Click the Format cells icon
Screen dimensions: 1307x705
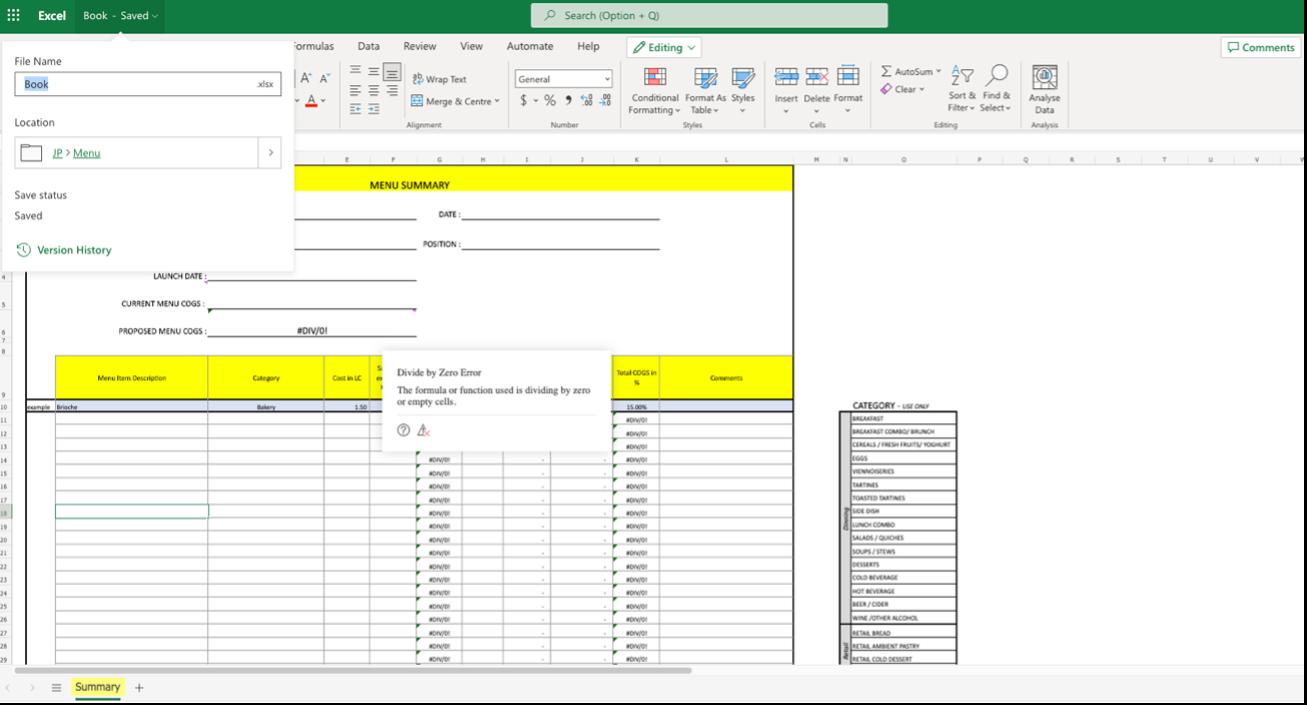[x=848, y=76]
